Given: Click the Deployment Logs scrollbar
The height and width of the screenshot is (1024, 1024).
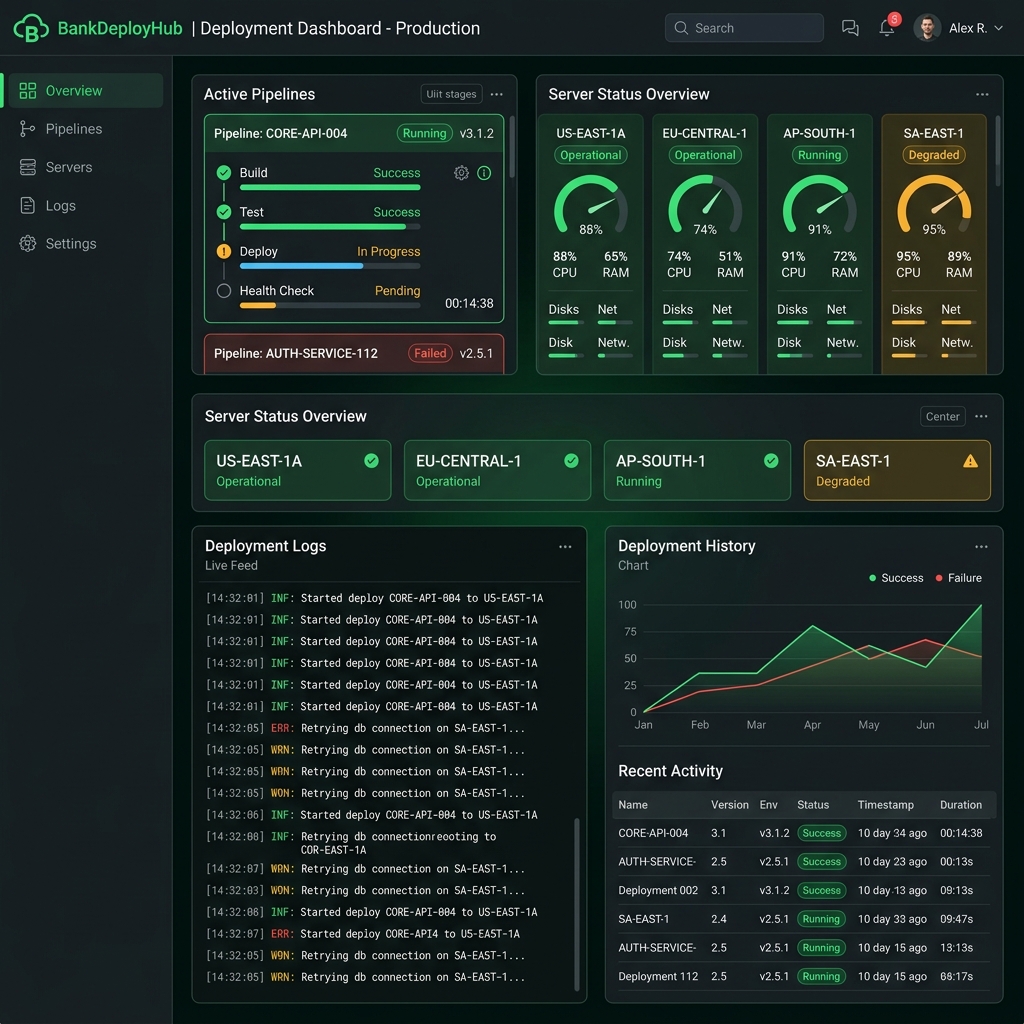Looking at the screenshot, I should [577, 904].
